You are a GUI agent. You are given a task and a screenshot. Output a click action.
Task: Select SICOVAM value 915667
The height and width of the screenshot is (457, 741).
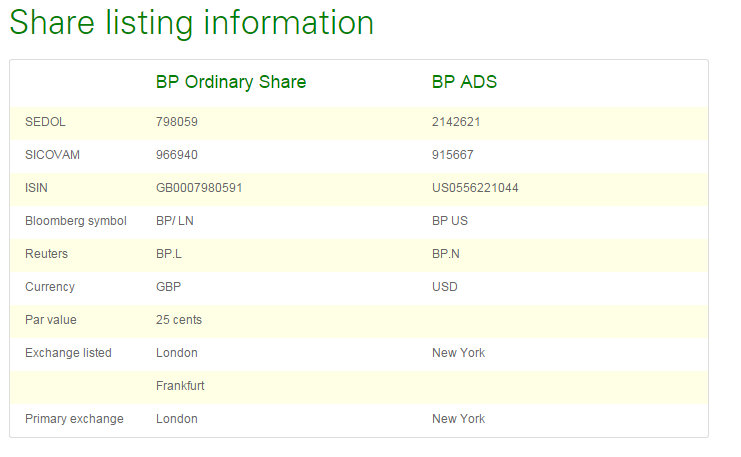453,155
